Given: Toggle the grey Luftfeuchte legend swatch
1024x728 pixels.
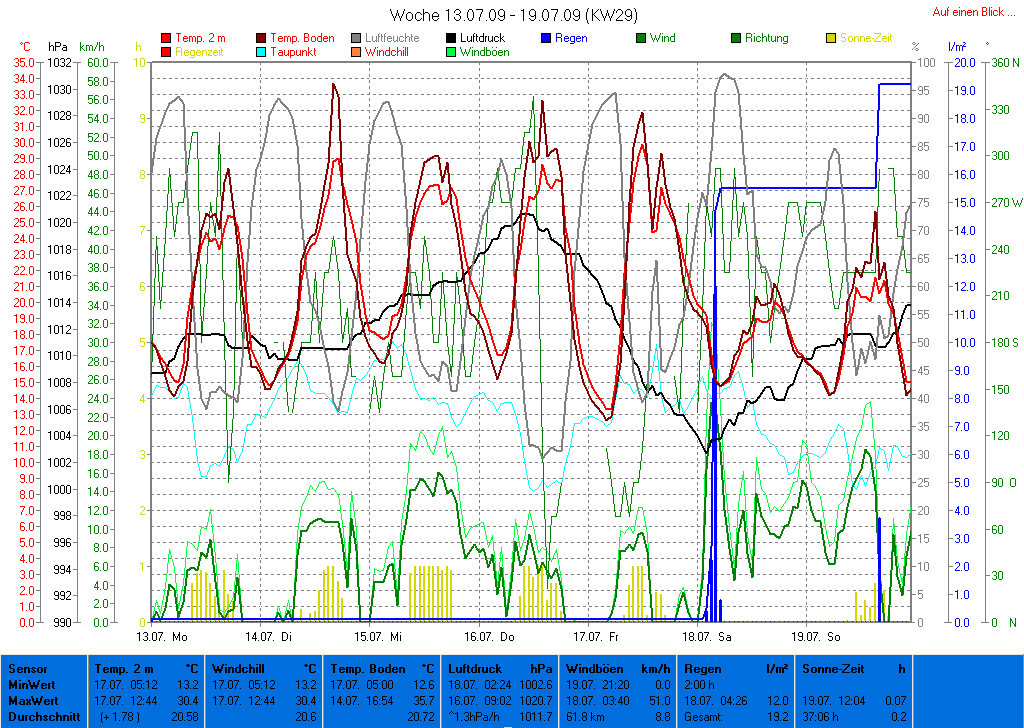Looking at the screenshot, I should coord(357,39).
